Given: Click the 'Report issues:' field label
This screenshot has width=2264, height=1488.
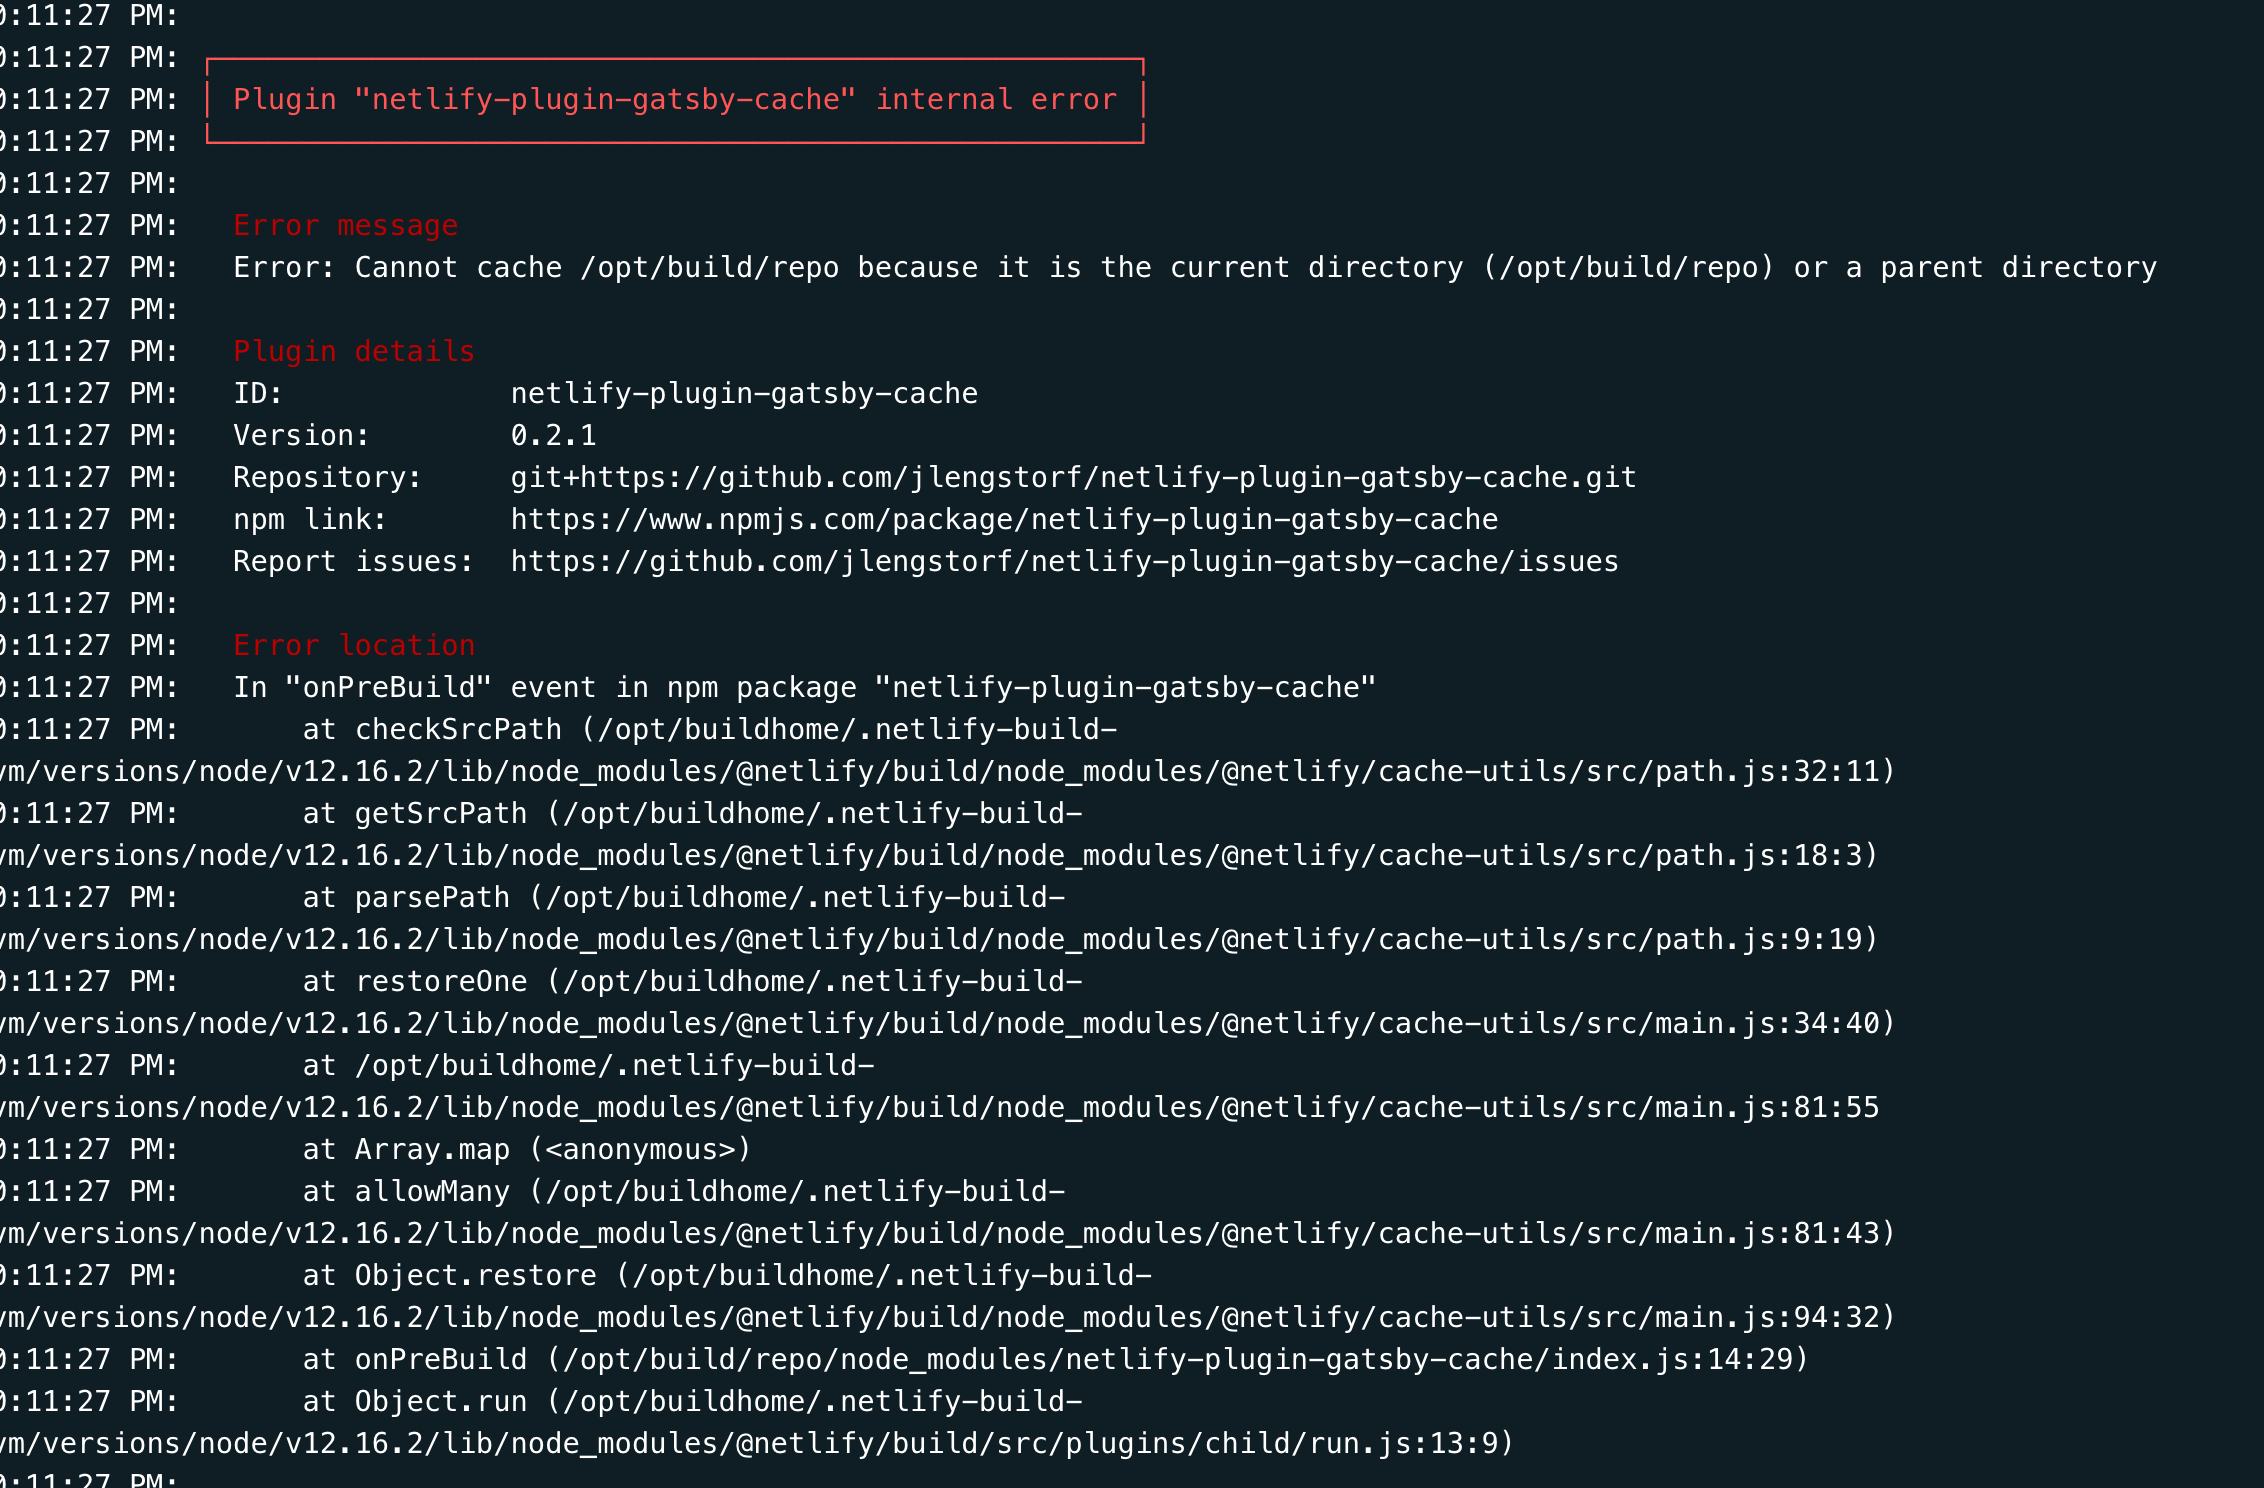Looking at the screenshot, I should coord(354,562).
